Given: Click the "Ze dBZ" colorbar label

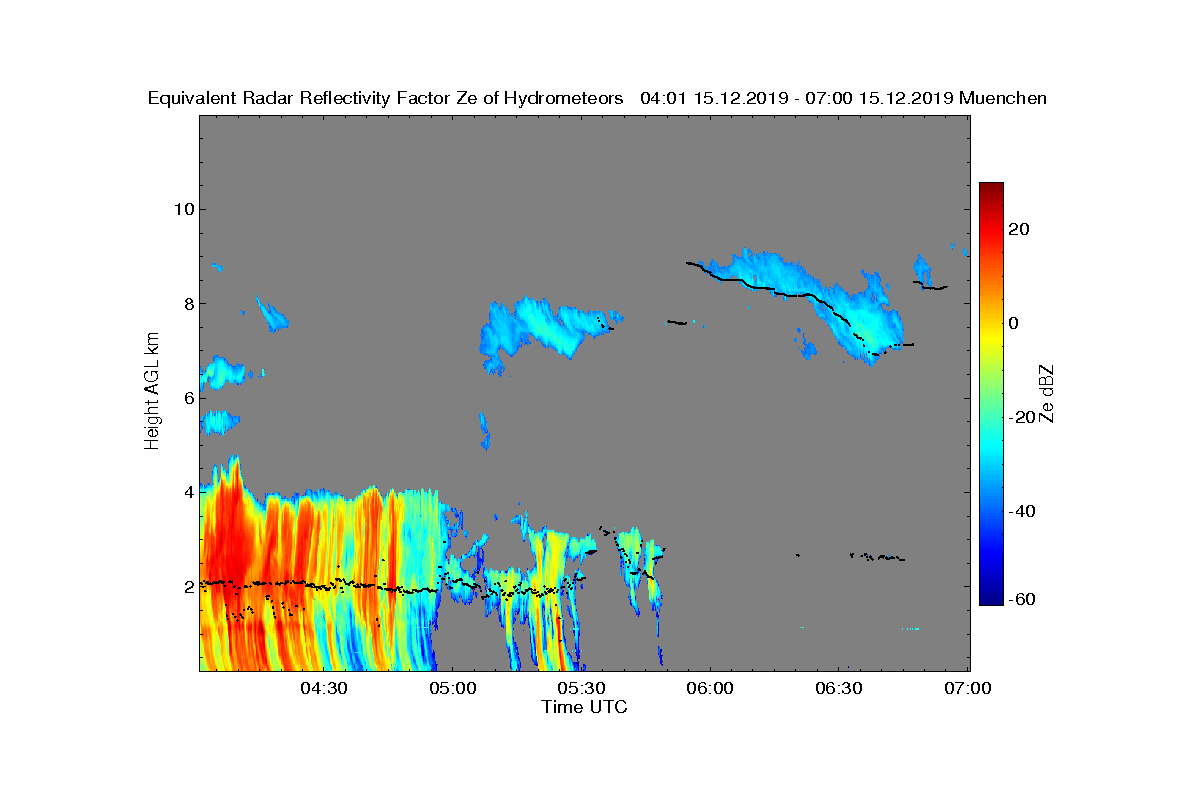Looking at the screenshot, I should point(1047,393).
